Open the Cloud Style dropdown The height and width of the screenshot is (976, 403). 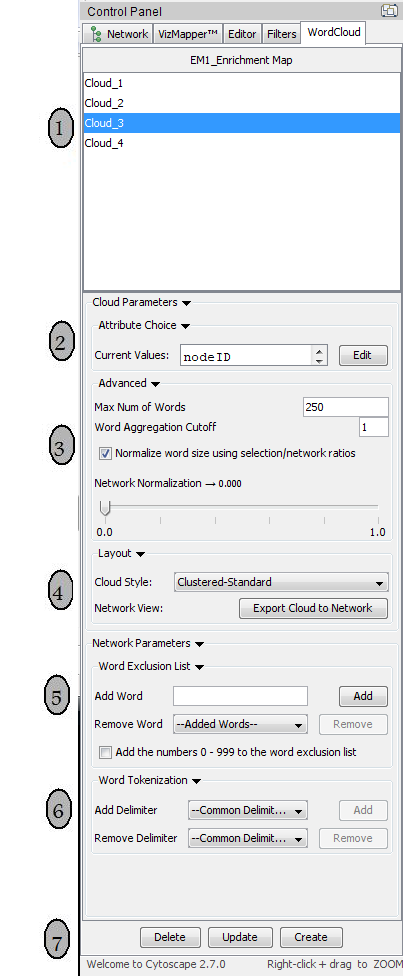(281, 583)
